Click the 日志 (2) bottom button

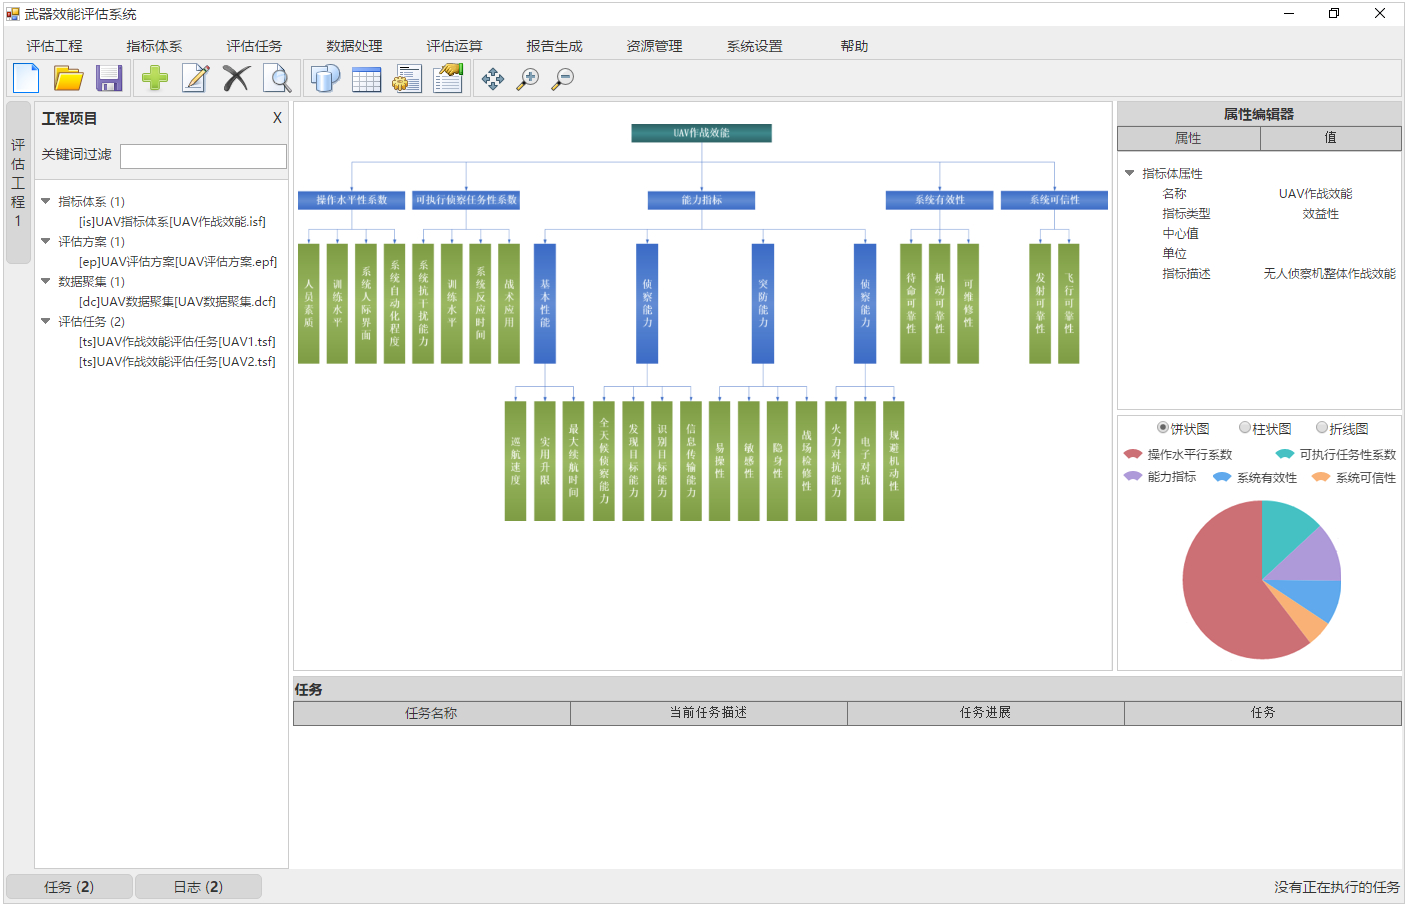pyautogui.click(x=198, y=887)
